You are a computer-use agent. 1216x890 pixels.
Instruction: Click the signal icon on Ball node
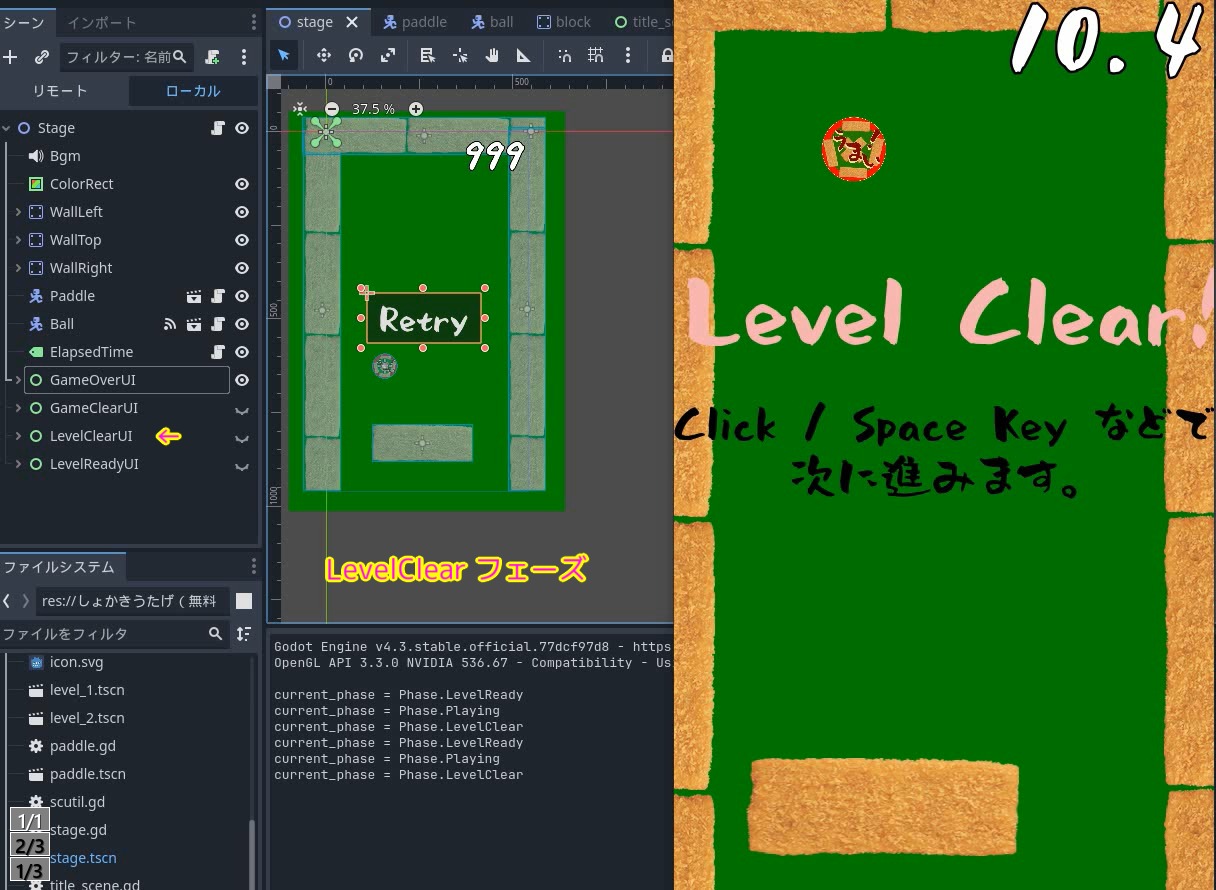tap(170, 324)
